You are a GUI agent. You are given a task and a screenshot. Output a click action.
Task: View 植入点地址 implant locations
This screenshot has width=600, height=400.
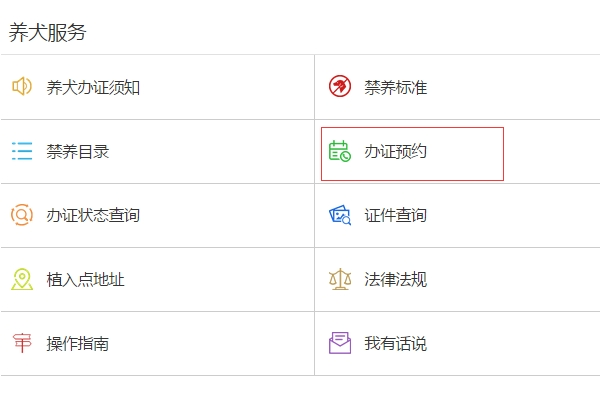[x=85, y=279]
